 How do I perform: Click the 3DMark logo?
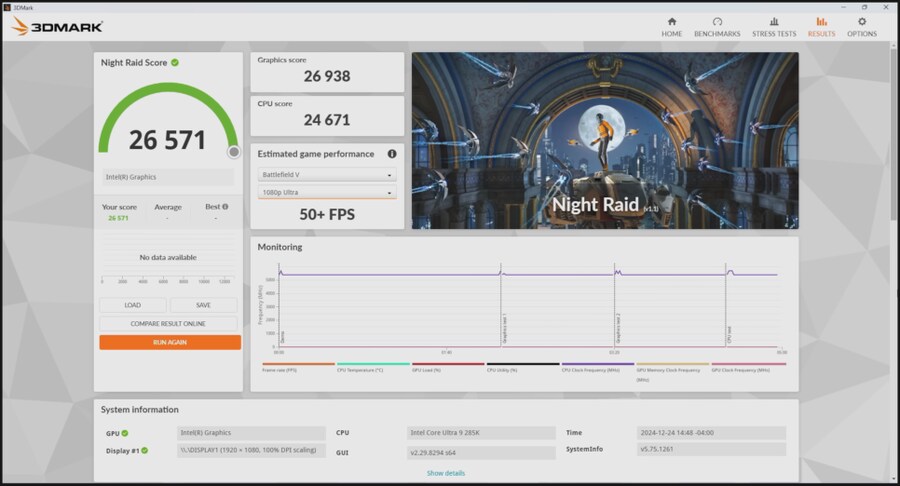tap(57, 26)
